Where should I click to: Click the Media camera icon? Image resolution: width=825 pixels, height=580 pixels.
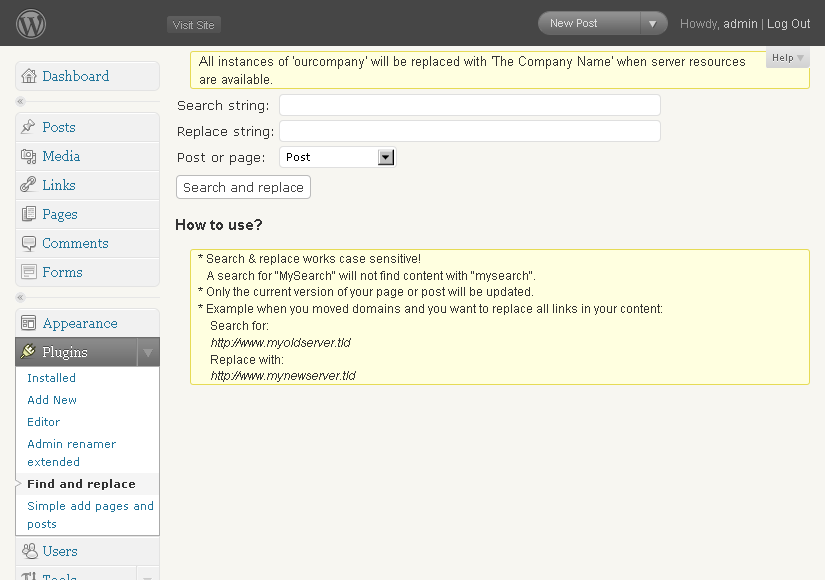pyautogui.click(x=28, y=156)
